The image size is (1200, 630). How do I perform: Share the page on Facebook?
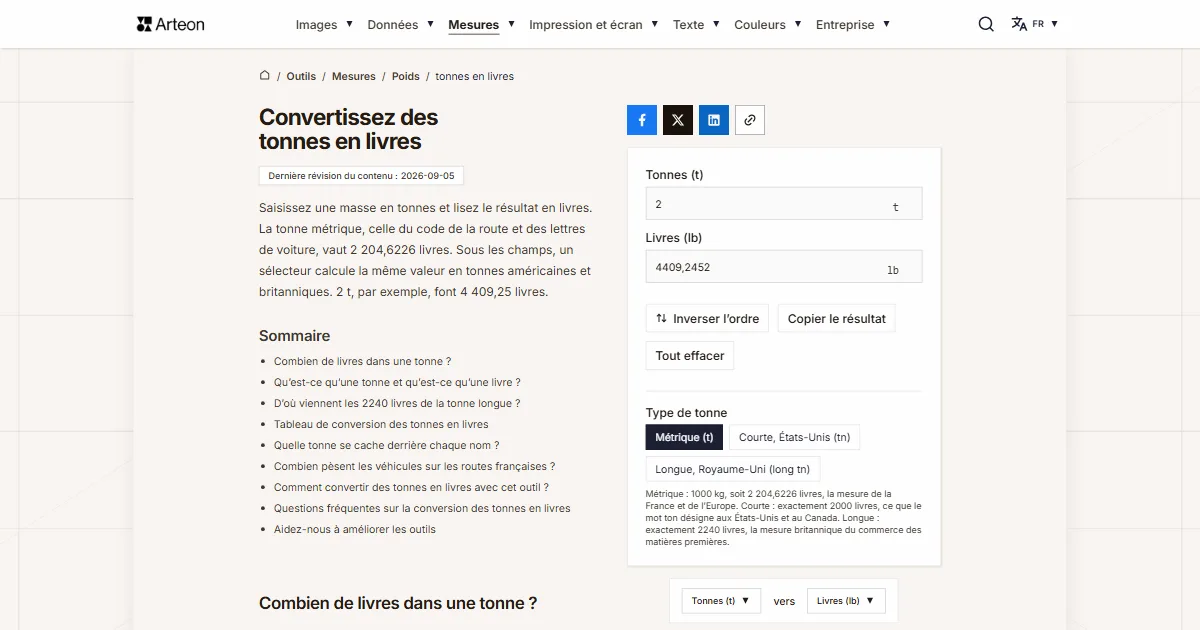click(x=642, y=120)
